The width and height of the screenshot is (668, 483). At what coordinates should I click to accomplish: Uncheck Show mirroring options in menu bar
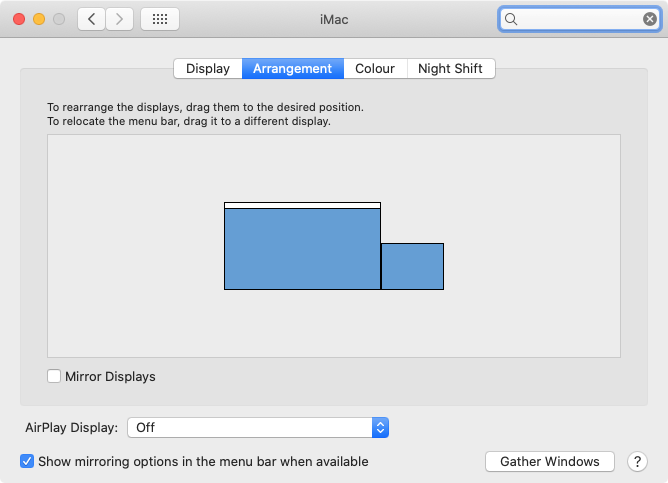click(x=27, y=461)
